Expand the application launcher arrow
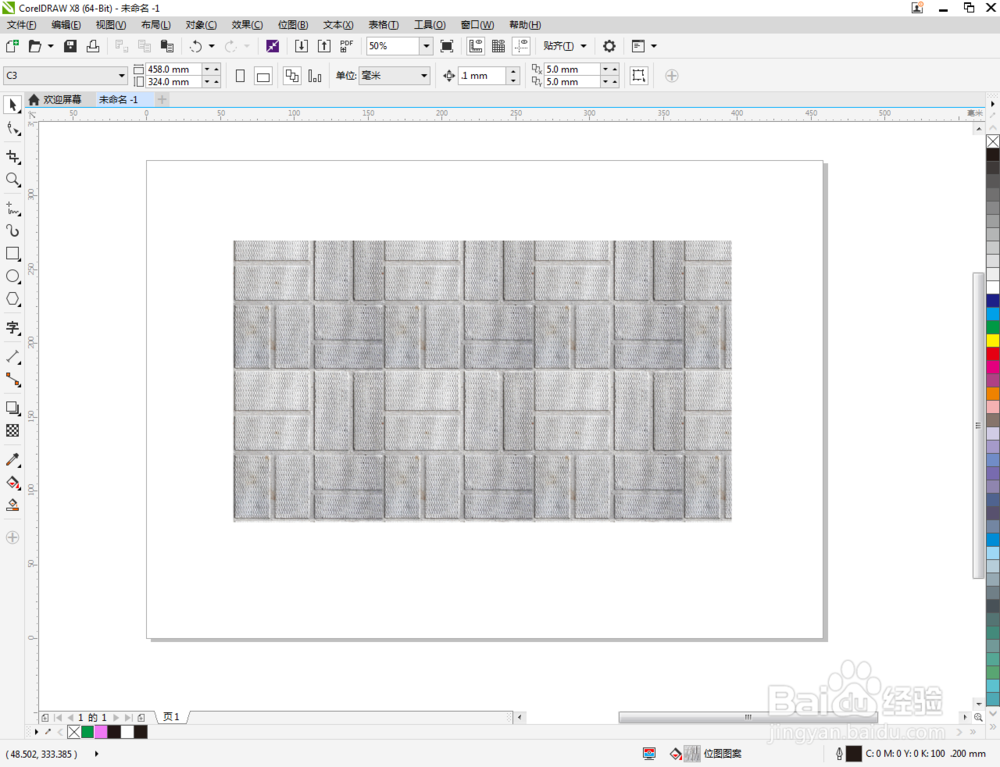The width and height of the screenshot is (1000, 767). pos(654,46)
